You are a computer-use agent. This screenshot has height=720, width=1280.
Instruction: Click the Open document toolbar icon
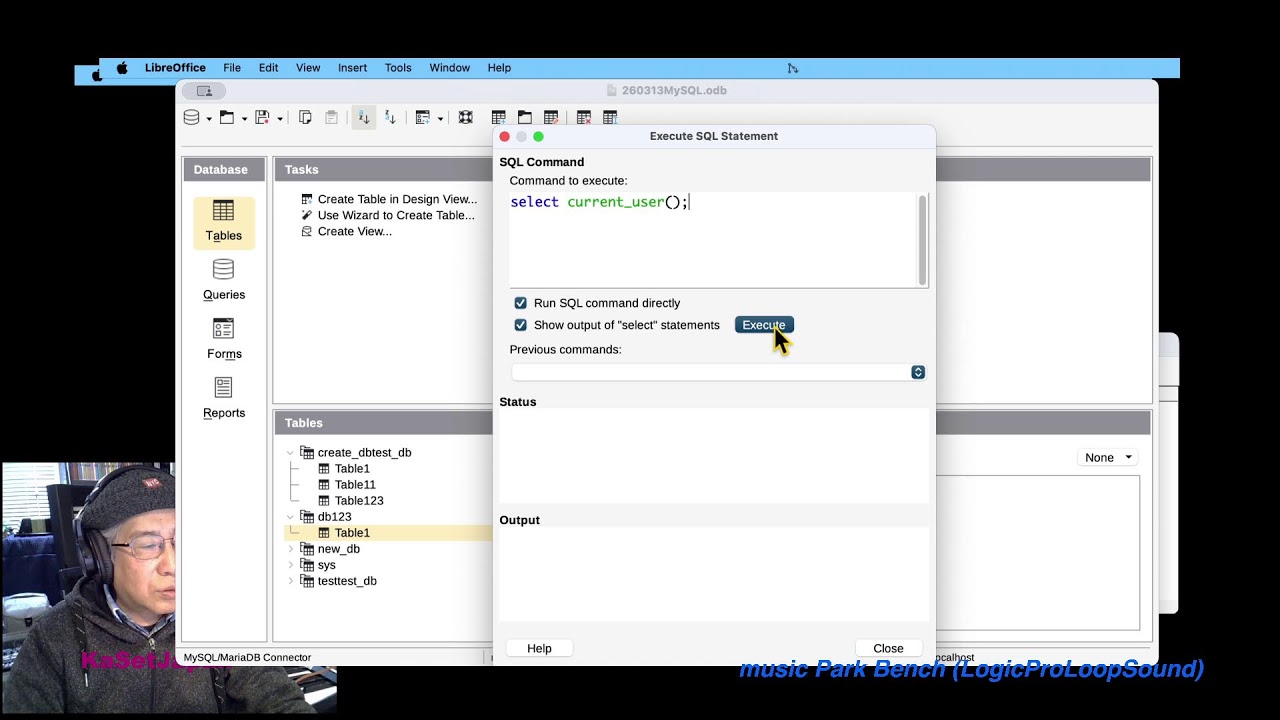(227, 117)
